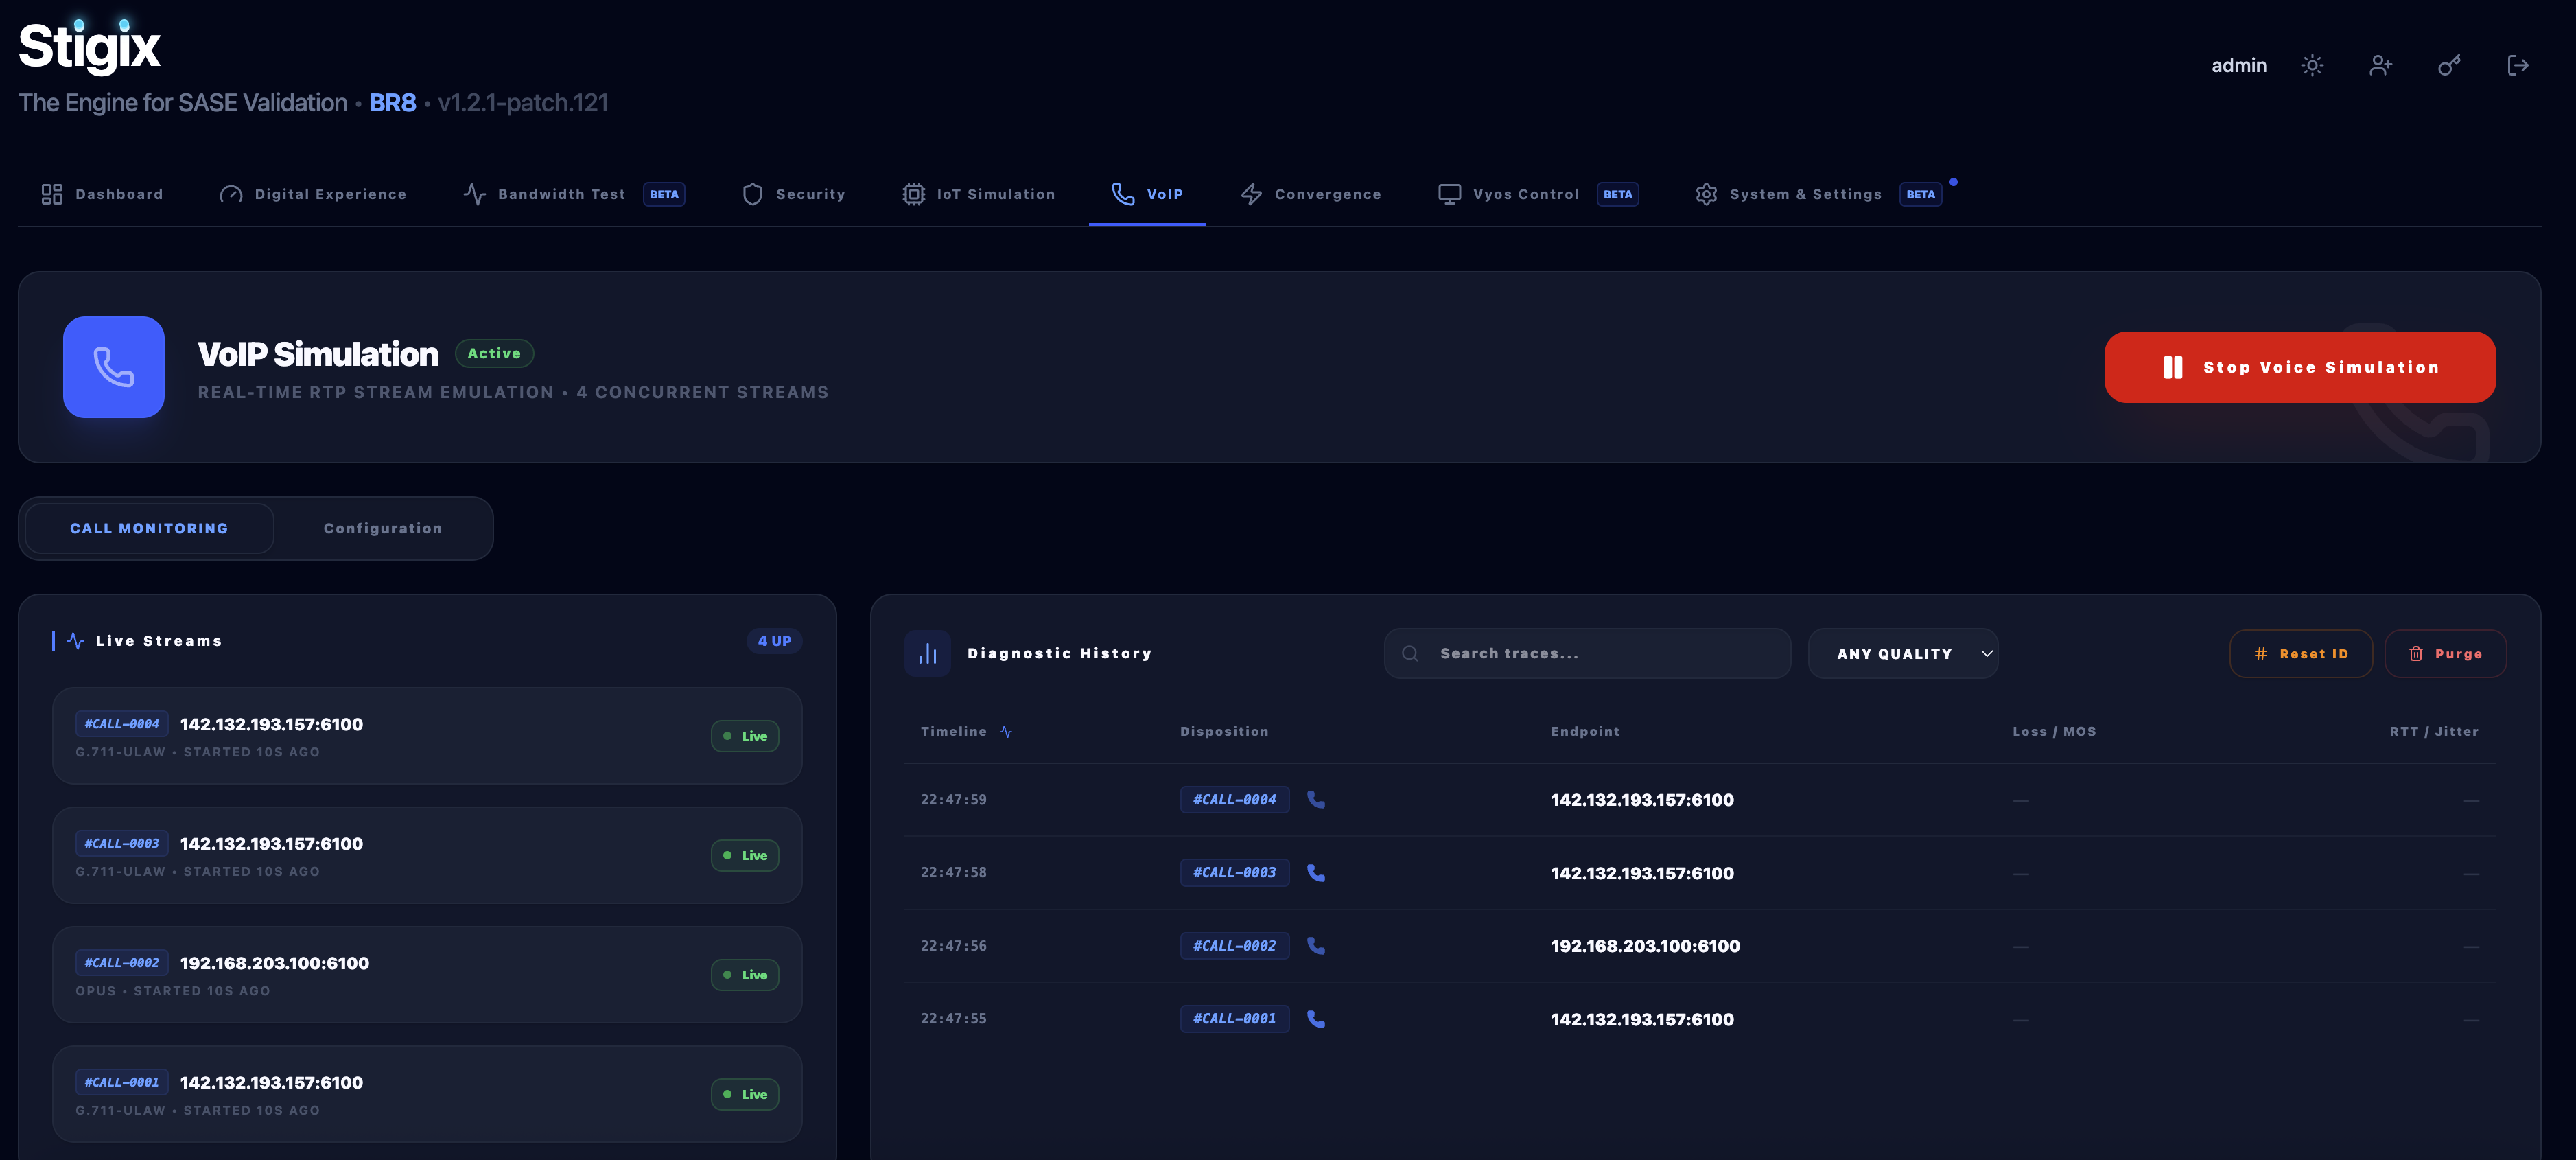Open the VoIP section via phone icon
The image size is (2576, 1160).
pyautogui.click(x=1121, y=194)
